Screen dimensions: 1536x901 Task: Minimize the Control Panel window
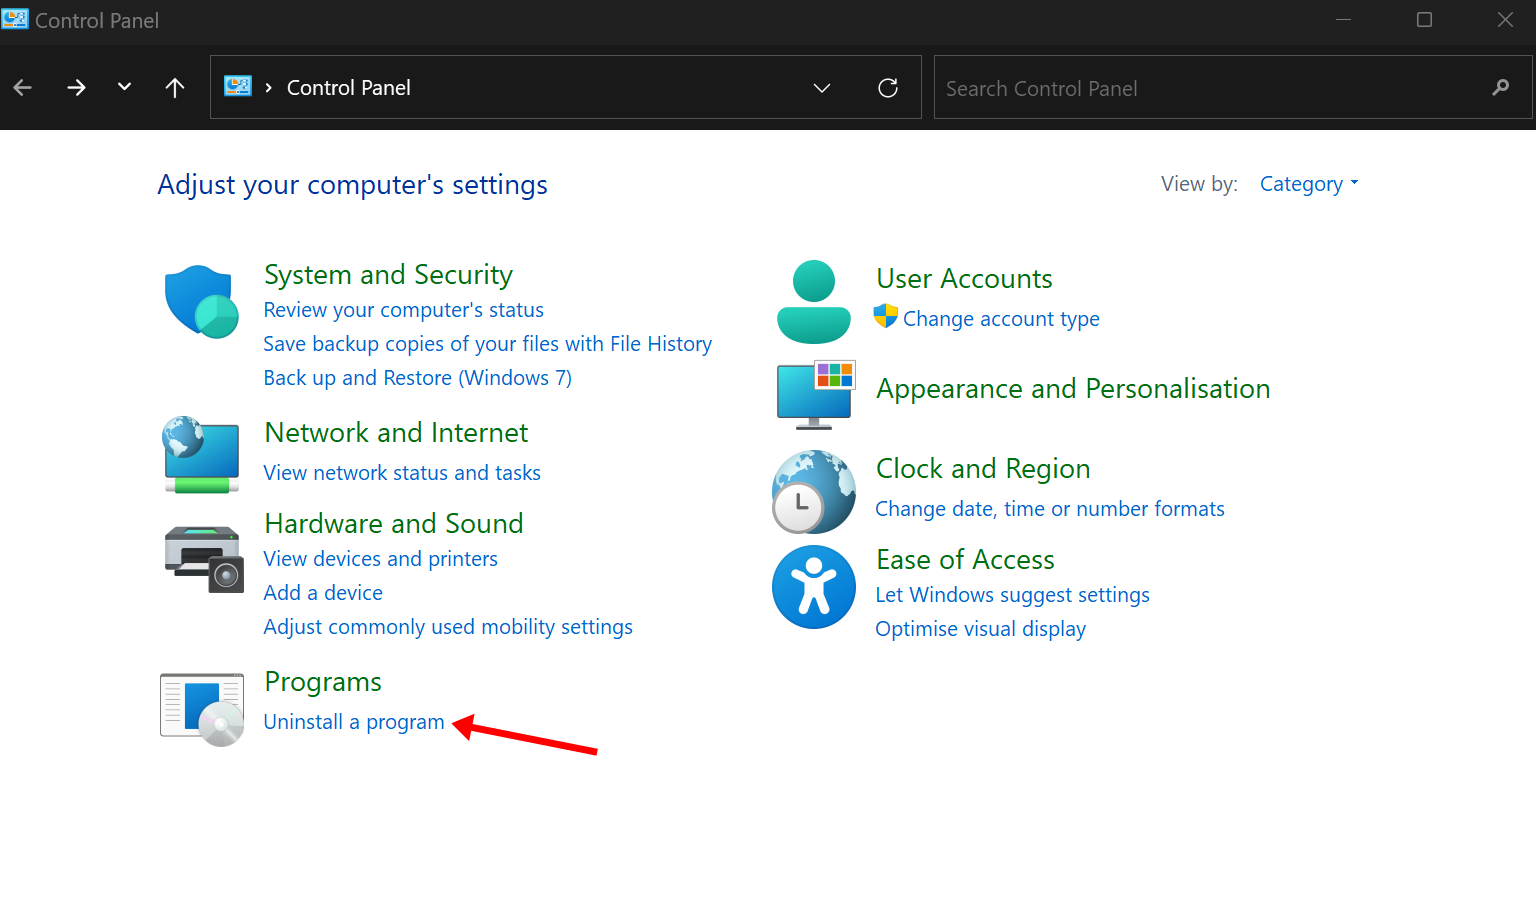tap(1343, 20)
